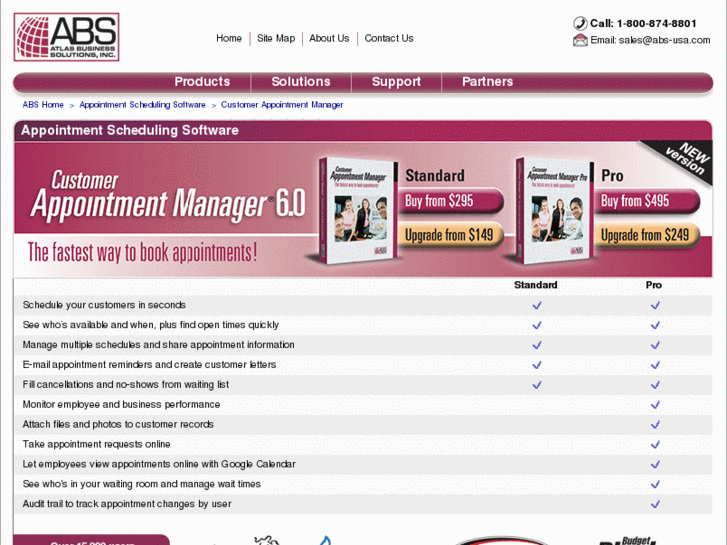The width and height of the screenshot is (727, 545).
Task: Click Pro checkmark for Google Calendar row
Action: tap(655, 464)
